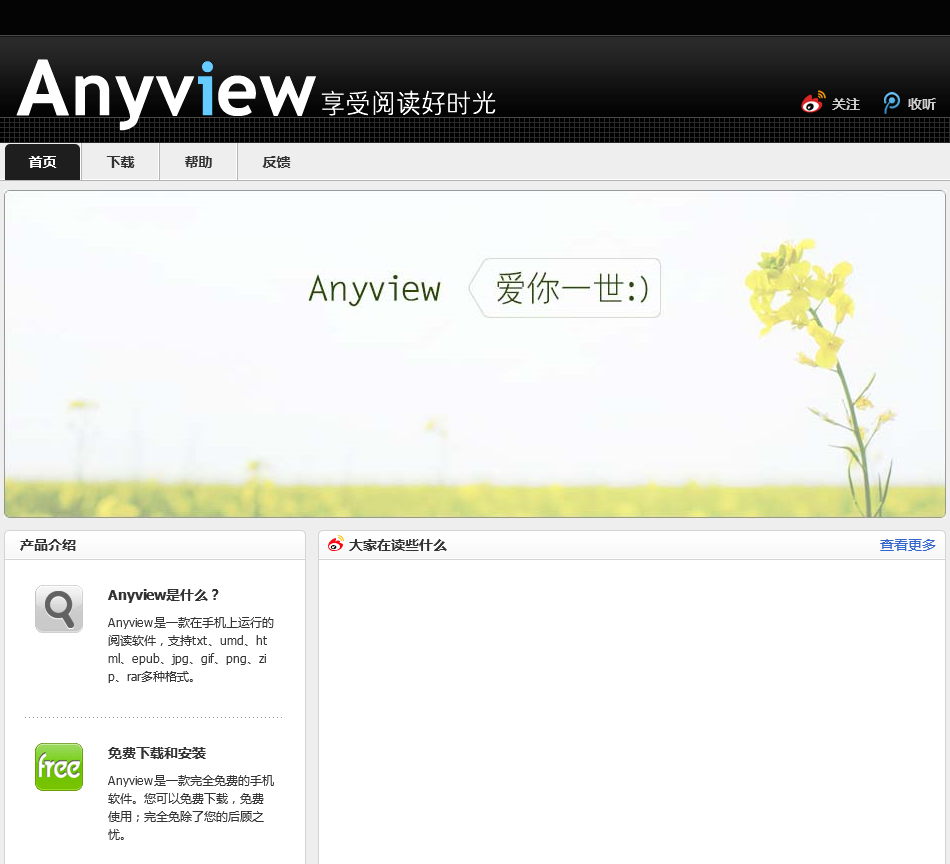The height and width of the screenshot is (864, 950).
Task: Click the 爱你一世:) speech bubble
Action: [565, 288]
